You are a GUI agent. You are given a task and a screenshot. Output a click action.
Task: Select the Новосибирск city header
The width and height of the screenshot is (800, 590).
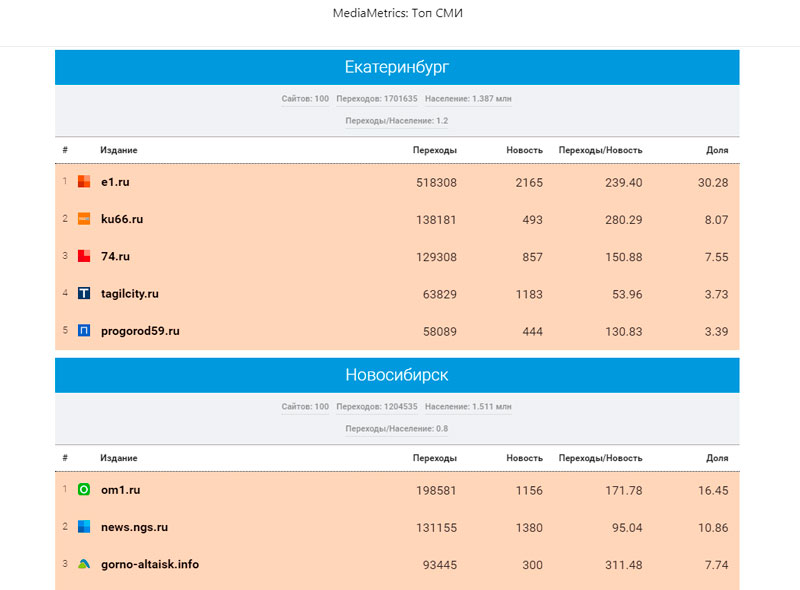coord(397,375)
